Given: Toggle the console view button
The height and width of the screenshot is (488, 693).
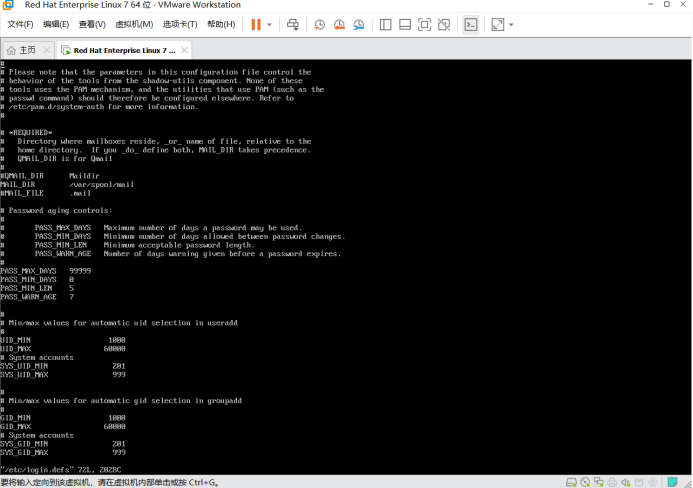Looking at the screenshot, I should (x=471, y=25).
